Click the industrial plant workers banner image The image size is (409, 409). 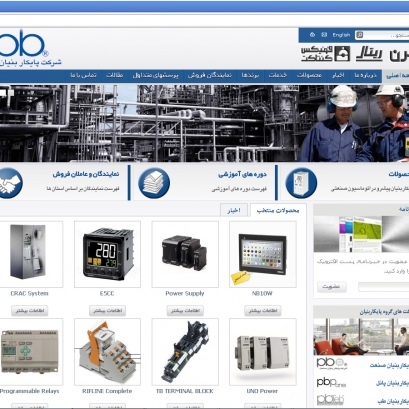pos(204,123)
